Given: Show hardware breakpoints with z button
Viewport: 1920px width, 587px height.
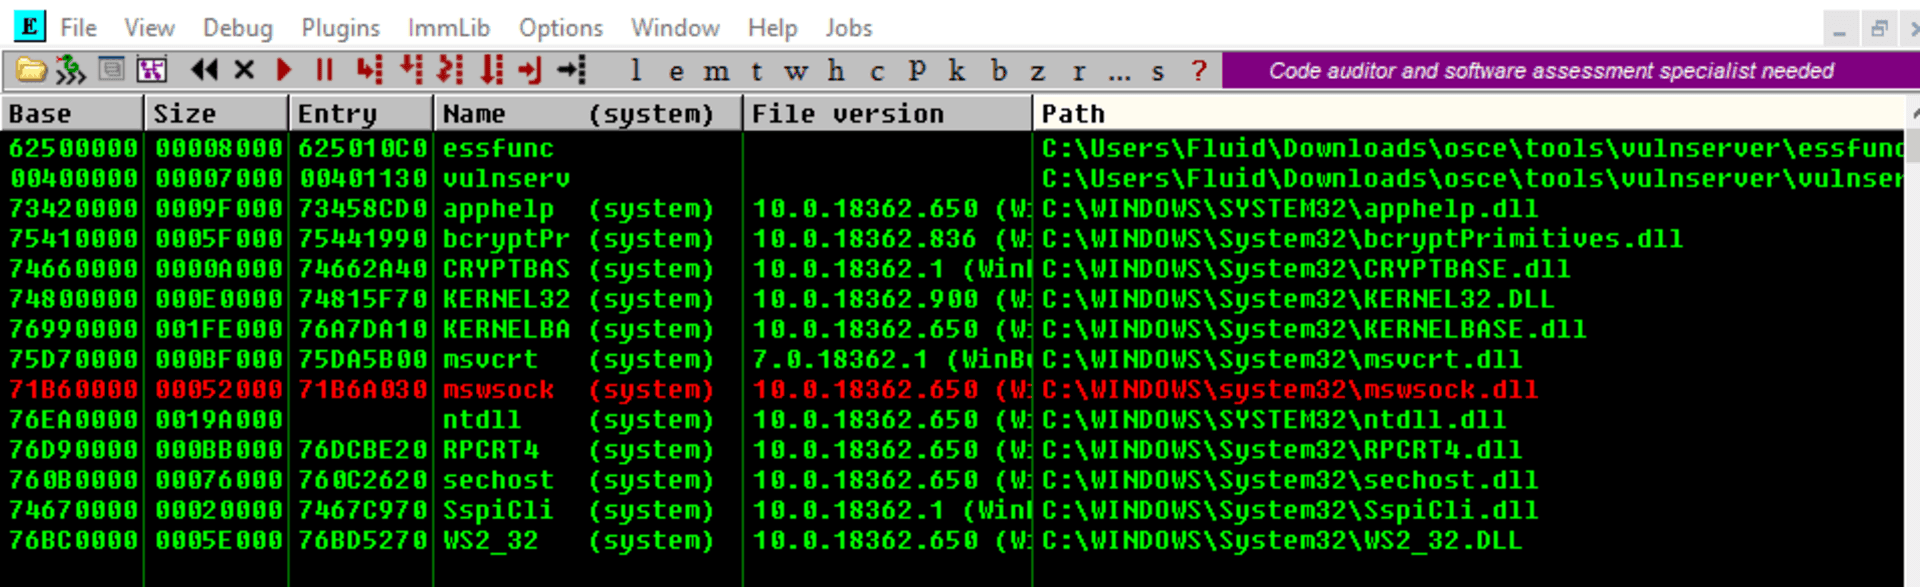Looking at the screenshot, I should pos(1038,71).
